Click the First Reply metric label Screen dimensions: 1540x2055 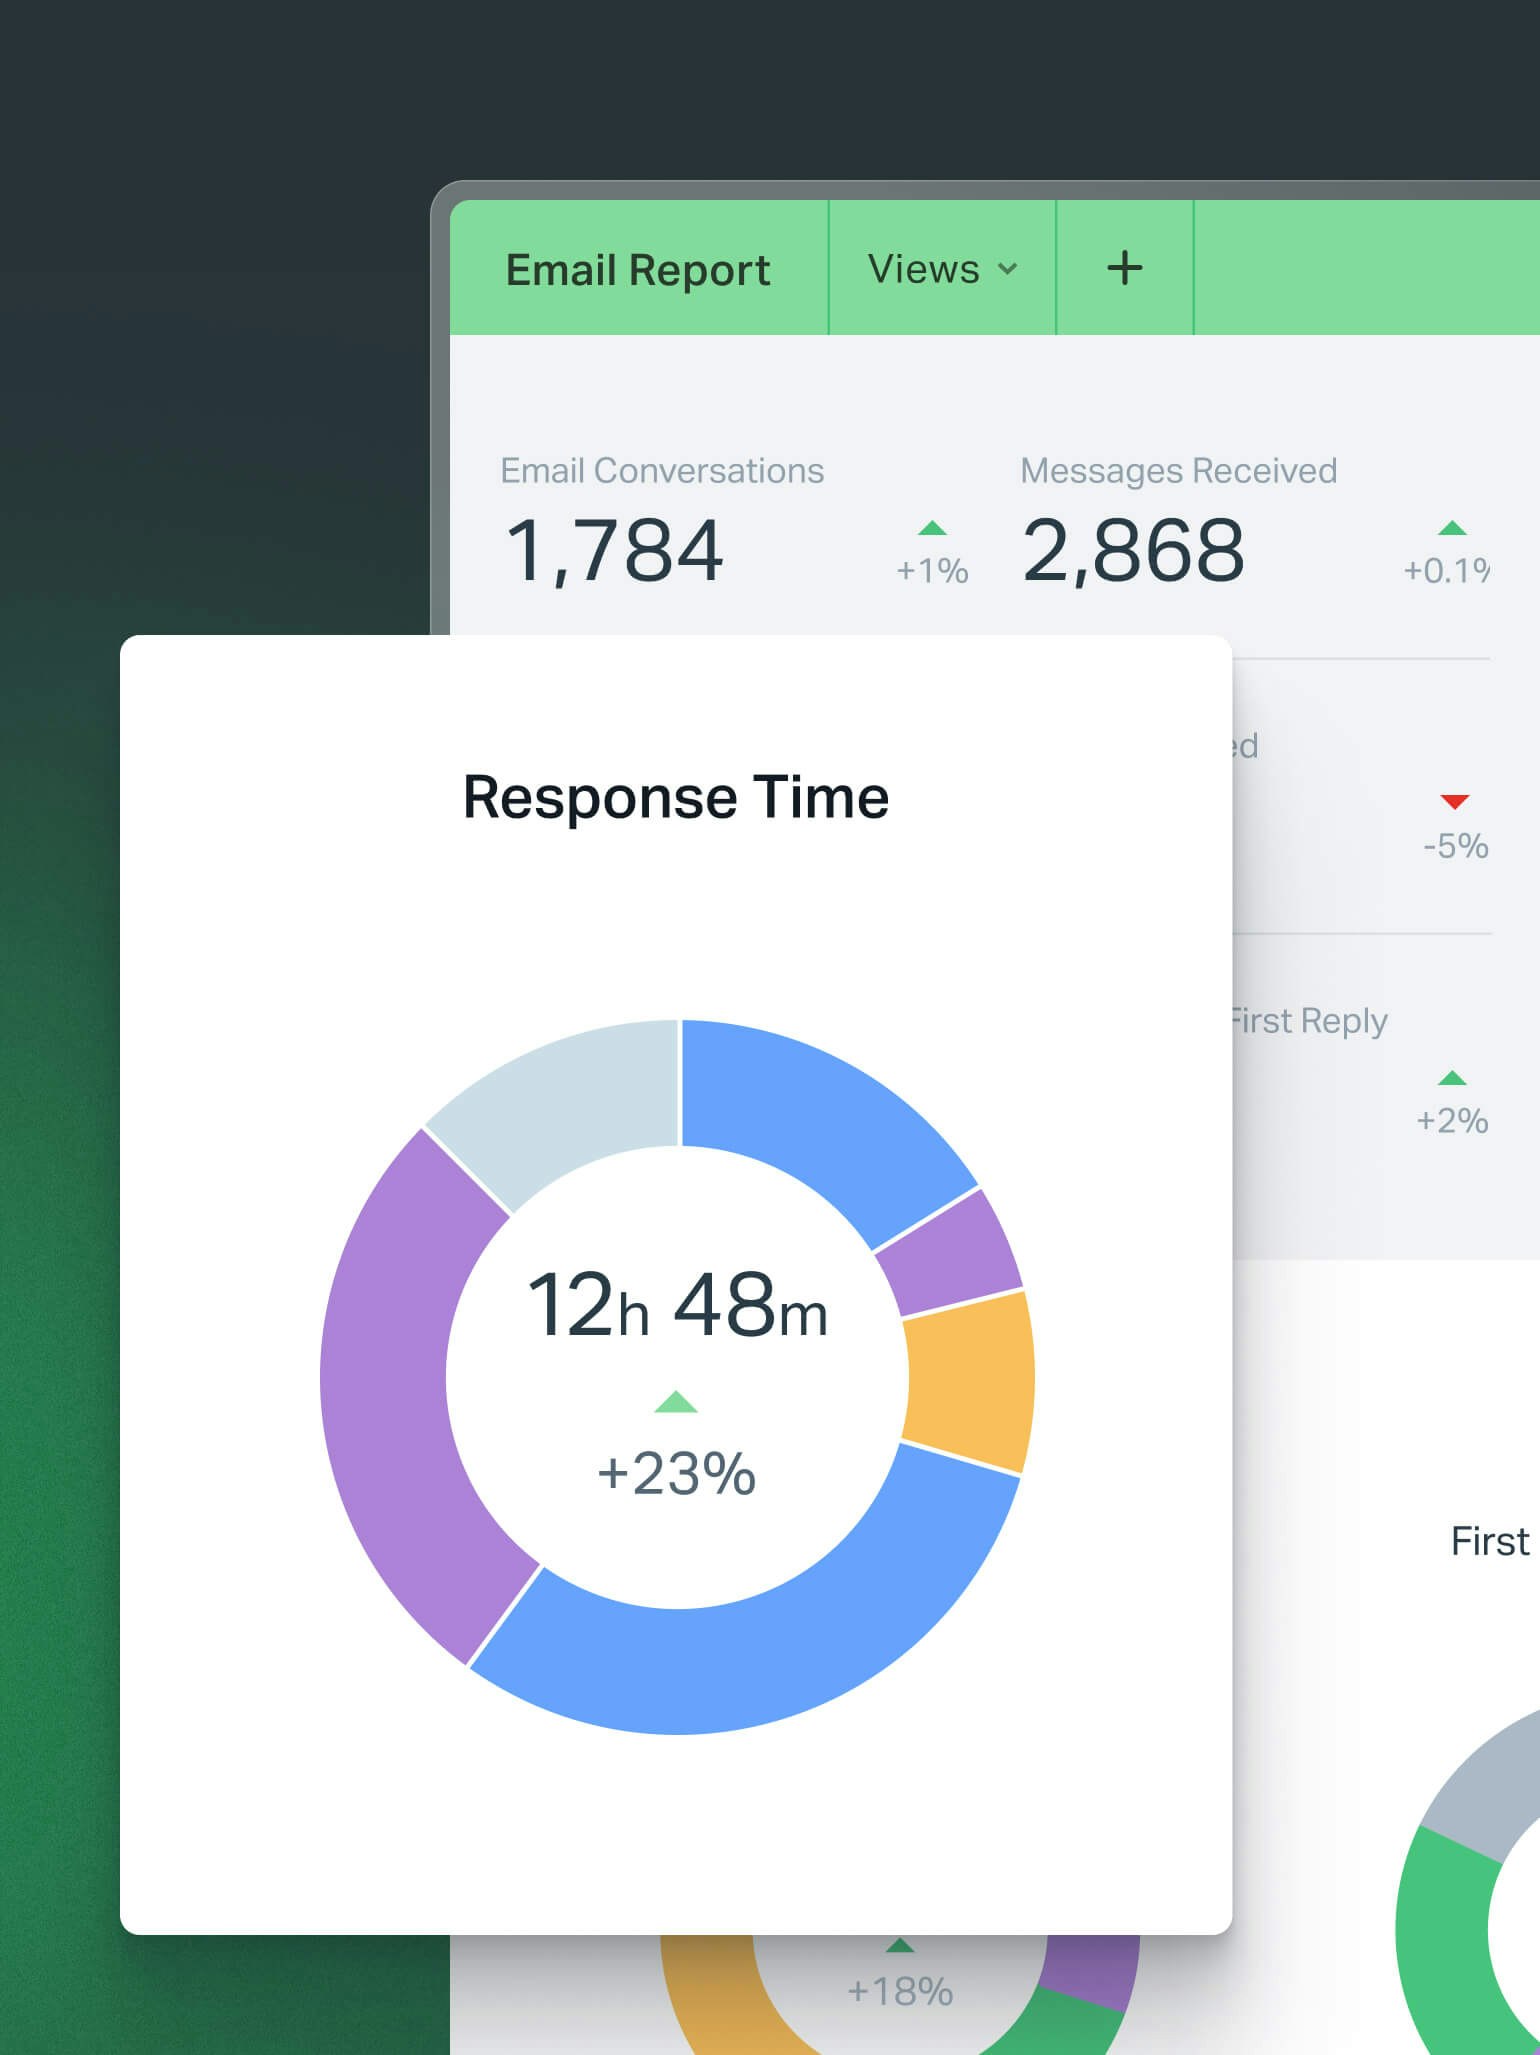[1310, 1021]
